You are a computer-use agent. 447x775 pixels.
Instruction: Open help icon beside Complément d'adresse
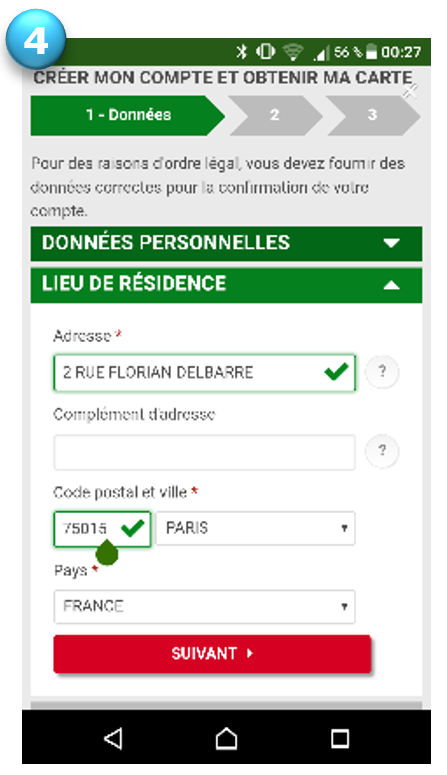pyautogui.click(x=382, y=450)
